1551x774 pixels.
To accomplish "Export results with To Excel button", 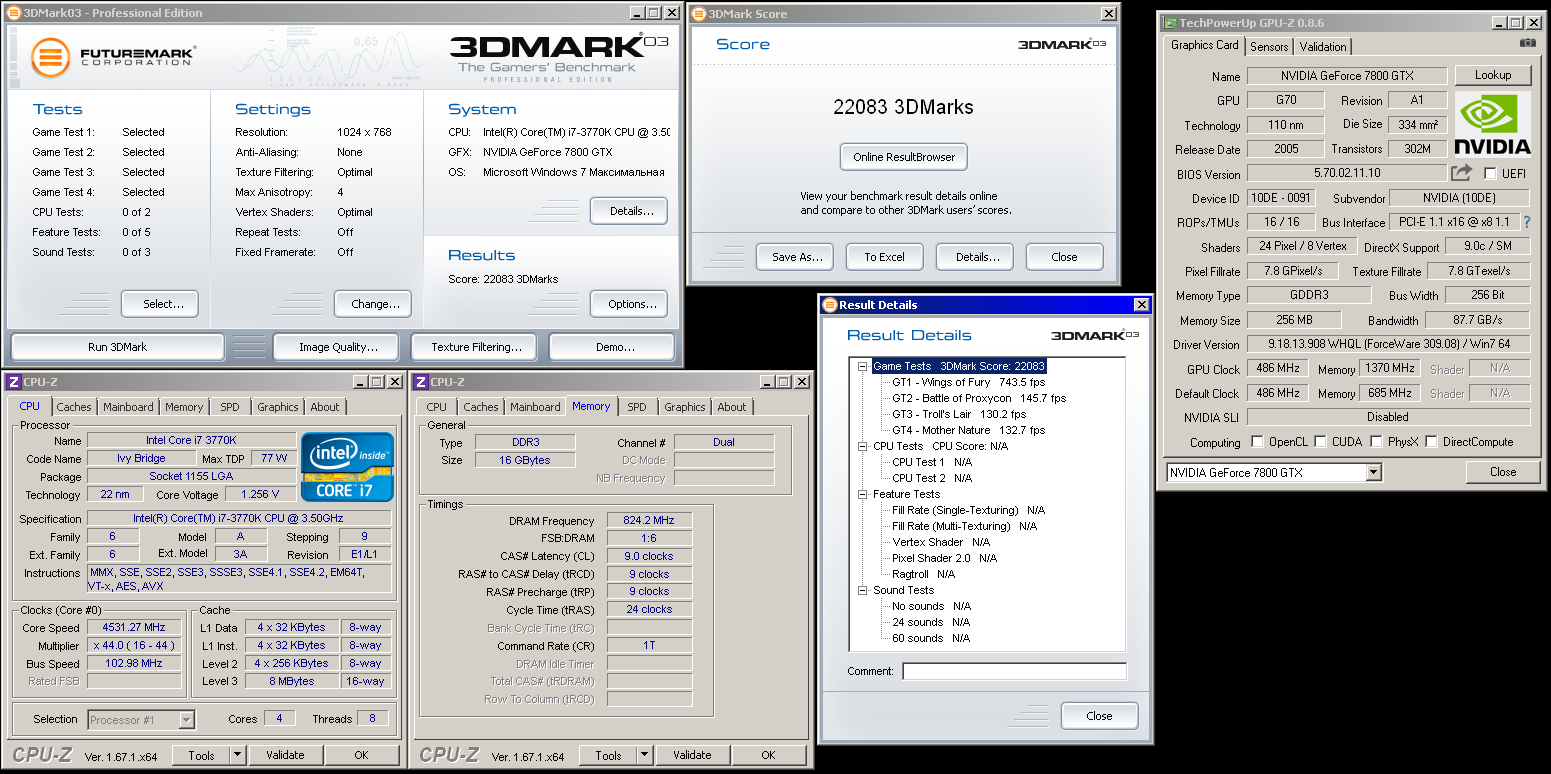I will click(x=885, y=257).
